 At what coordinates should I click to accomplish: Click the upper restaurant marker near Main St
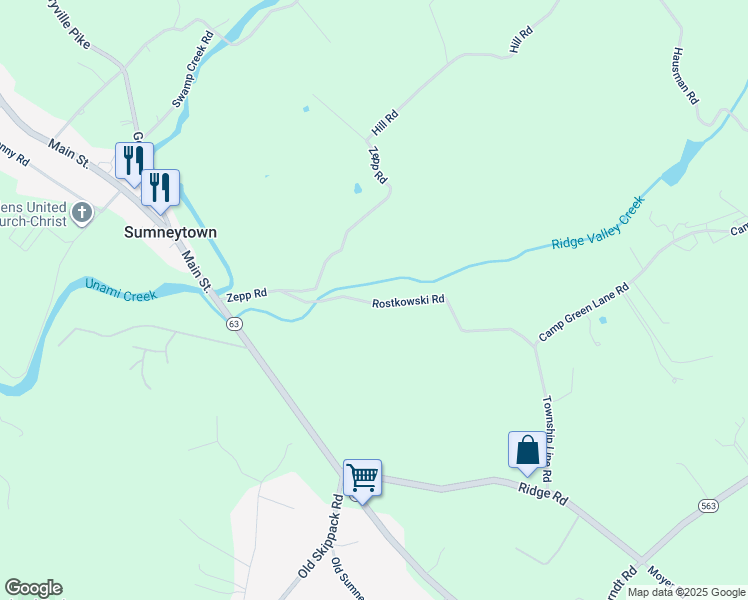[134, 161]
